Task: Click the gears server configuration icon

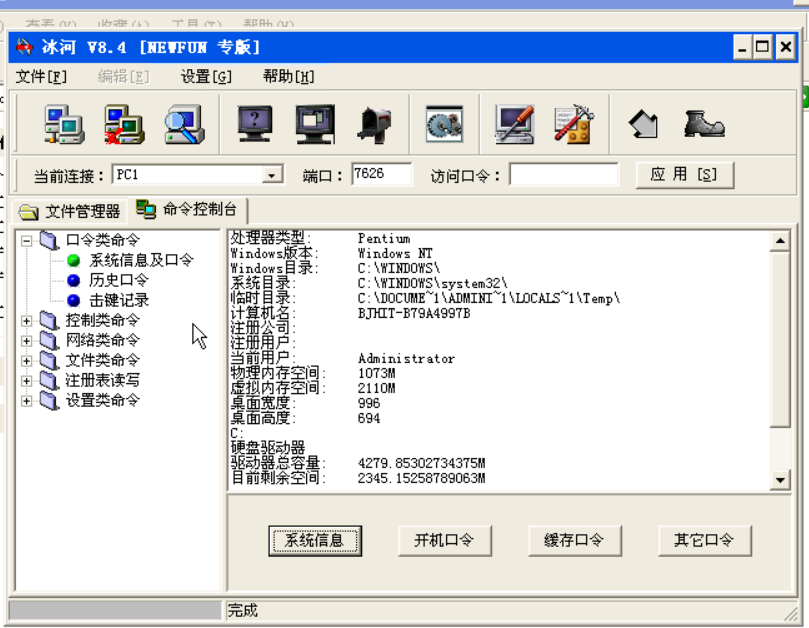Action: 444,124
